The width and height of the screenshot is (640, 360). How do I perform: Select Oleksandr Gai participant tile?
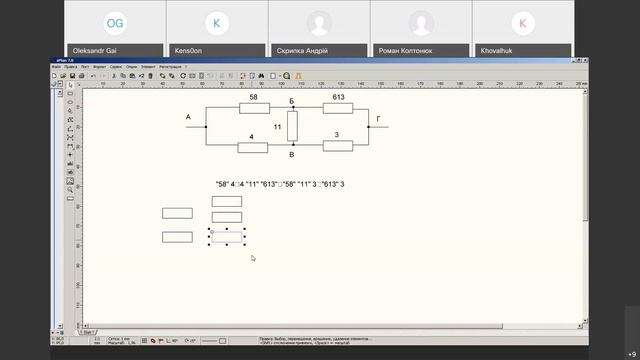[x=115, y=29]
